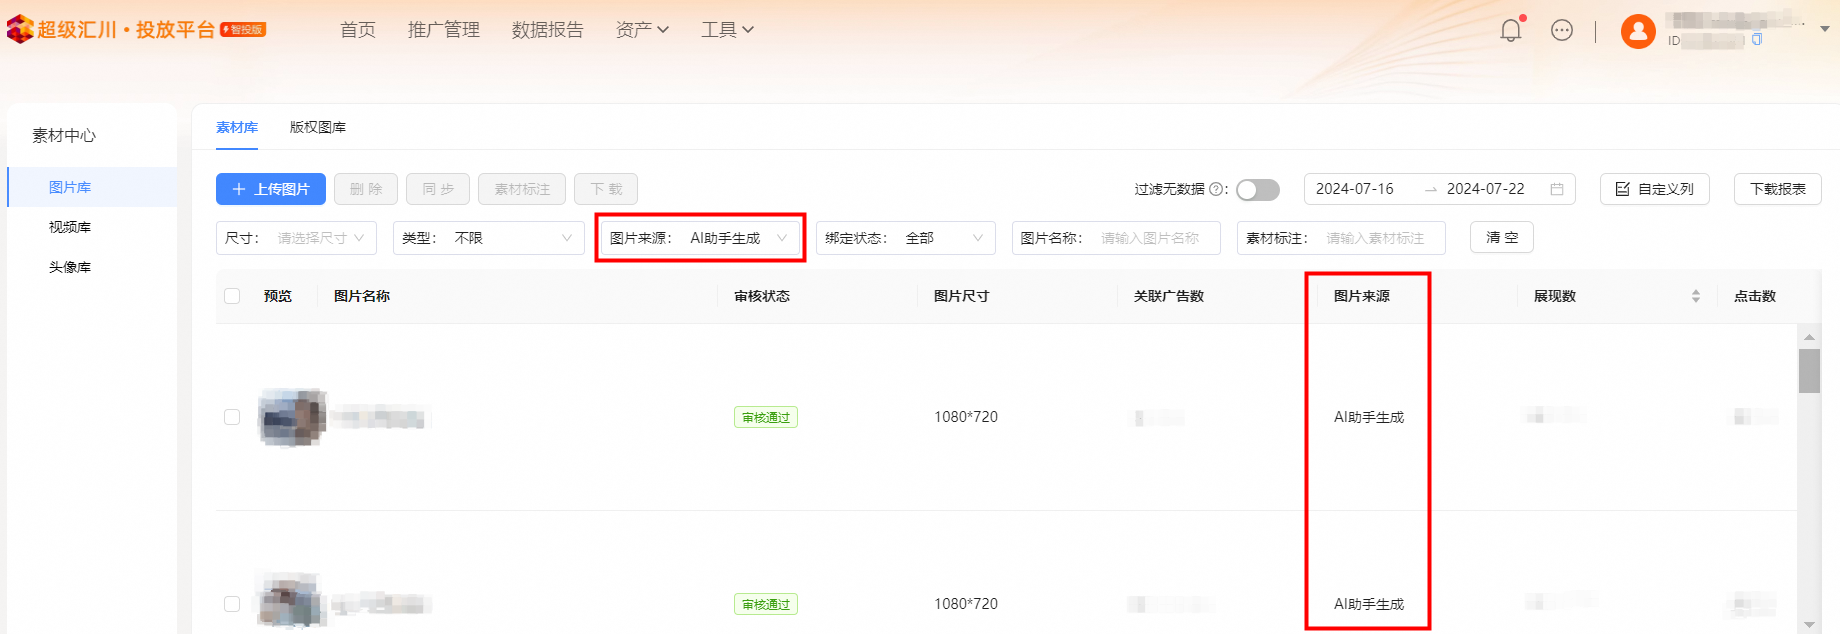The height and width of the screenshot is (634, 1840).
Task: Click the 下载报表 button
Action: (x=1778, y=189)
